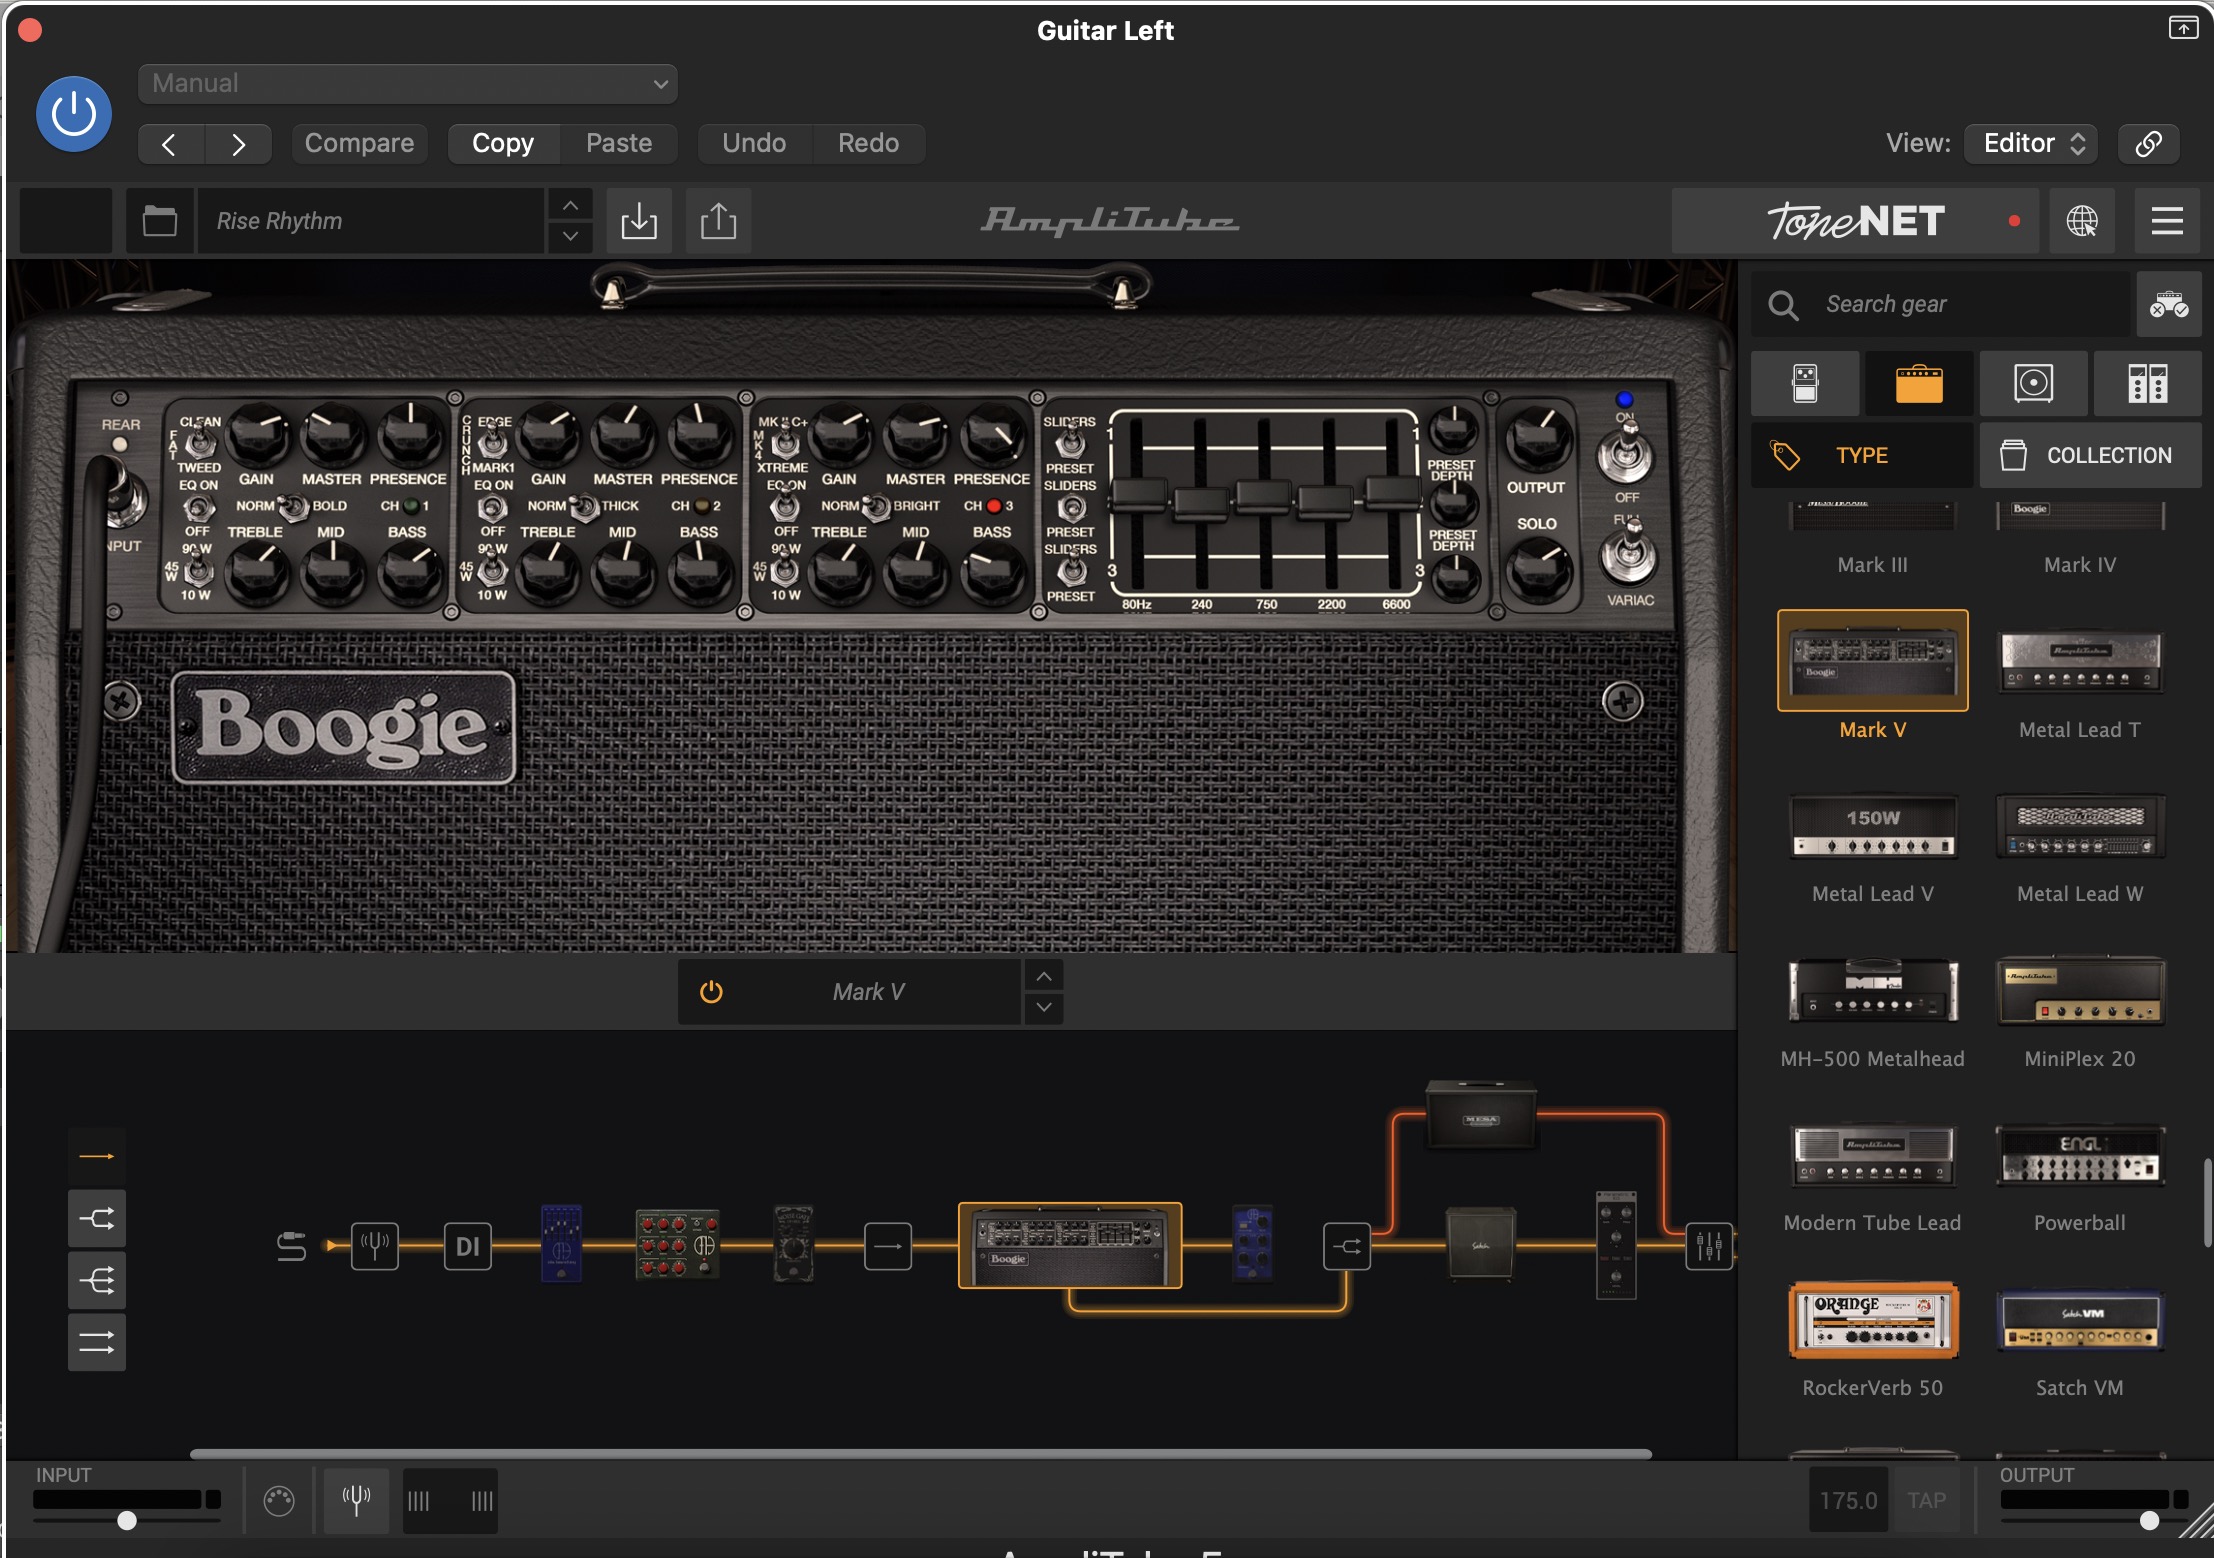Image resolution: width=2214 pixels, height=1558 pixels.
Task: Select the Mark IV amp thumbnail
Action: tap(2080, 518)
